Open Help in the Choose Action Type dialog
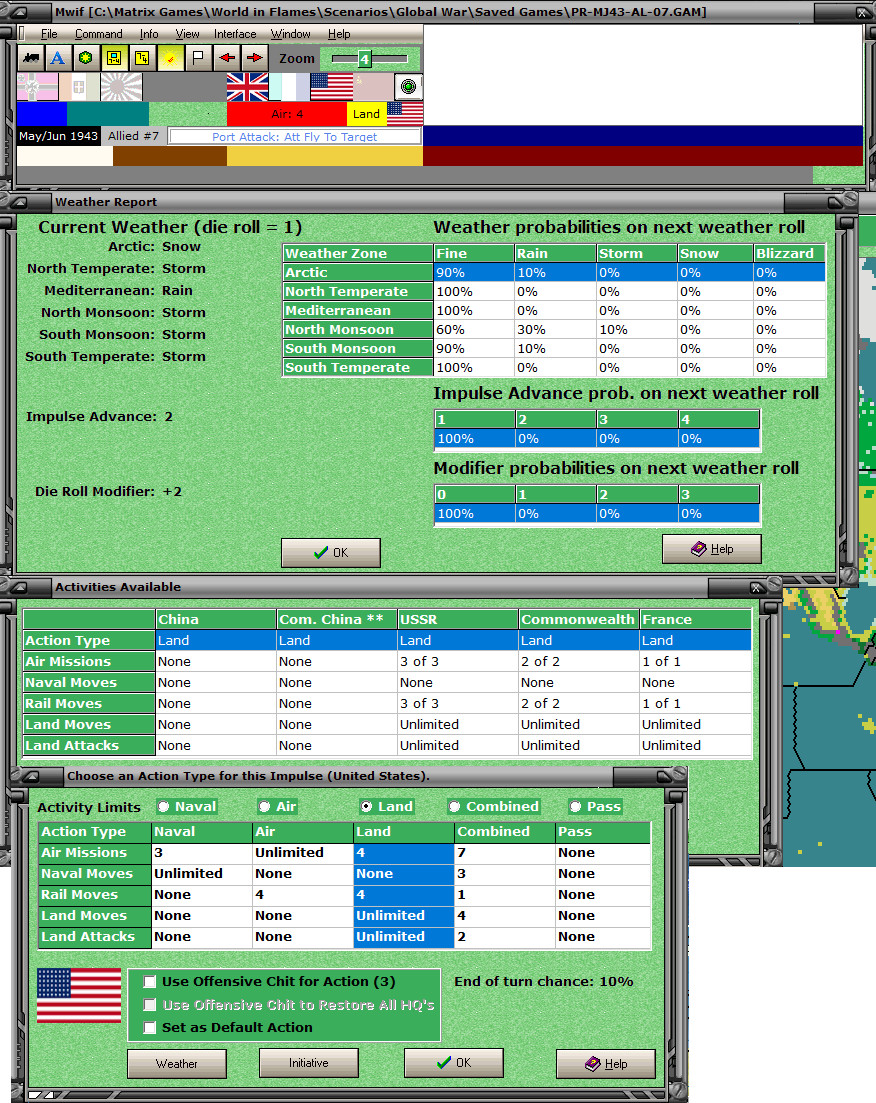The height and width of the screenshot is (1103, 876). point(606,1064)
